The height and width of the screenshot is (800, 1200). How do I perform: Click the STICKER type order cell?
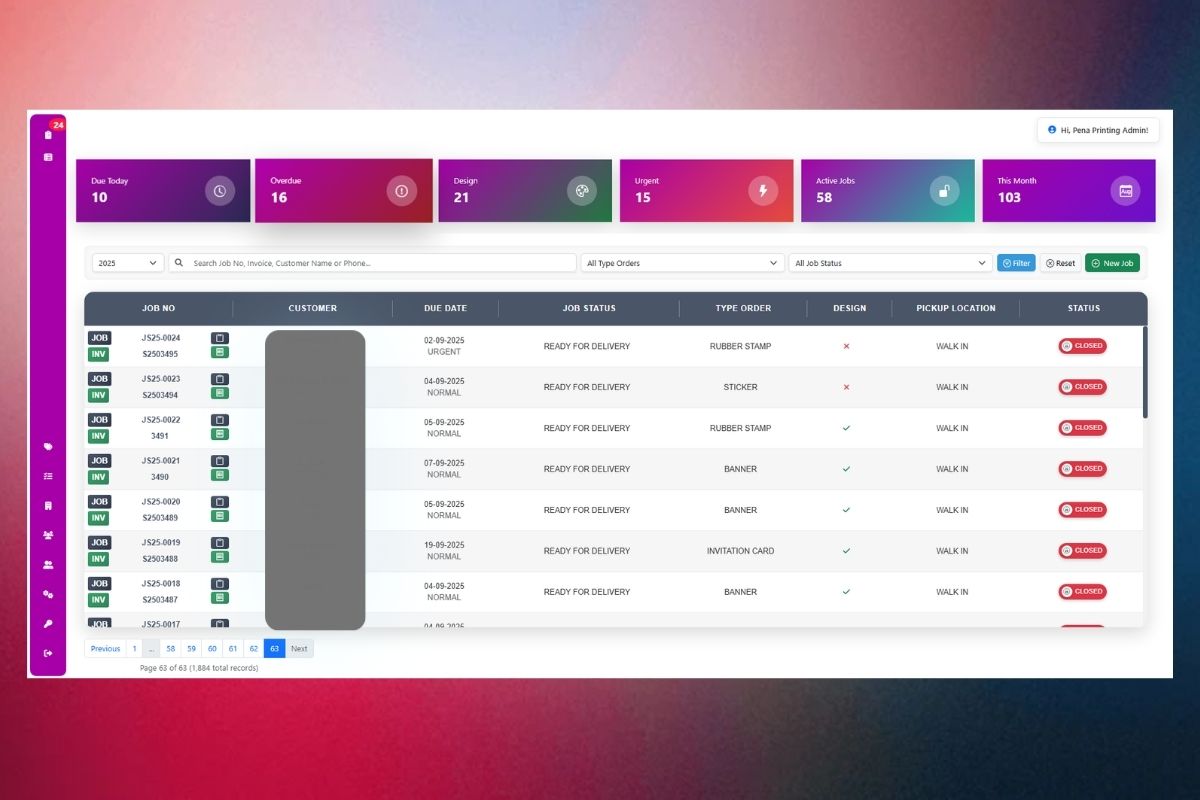(740, 387)
